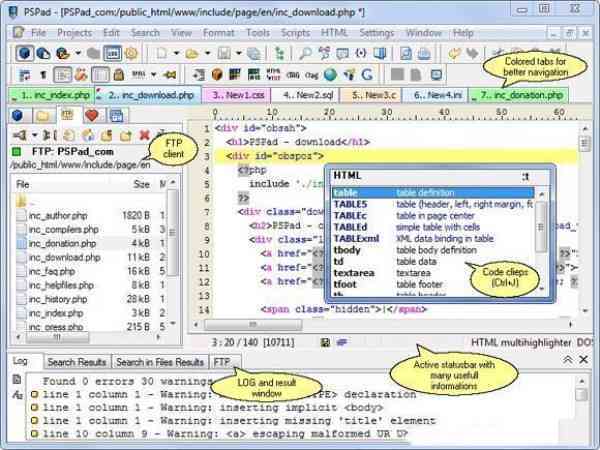The width and height of the screenshot is (600, 450).
Task: Select the TABLEc code clip entry
Action: point(432,216)
